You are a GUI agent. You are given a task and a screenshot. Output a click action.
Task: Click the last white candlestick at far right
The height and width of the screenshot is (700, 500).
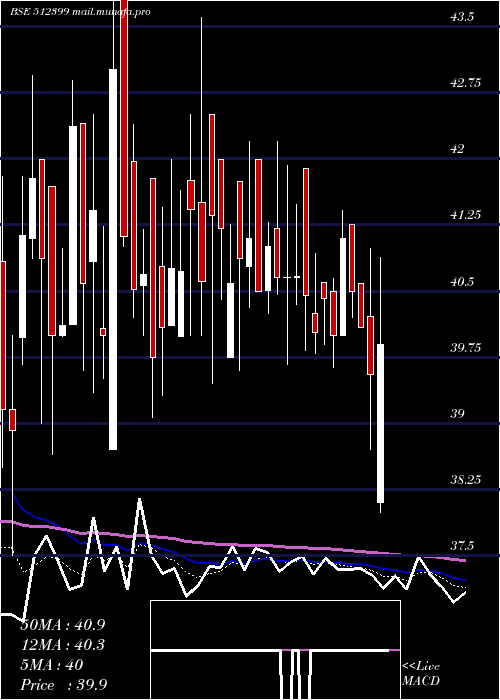(x=380, y=423)
